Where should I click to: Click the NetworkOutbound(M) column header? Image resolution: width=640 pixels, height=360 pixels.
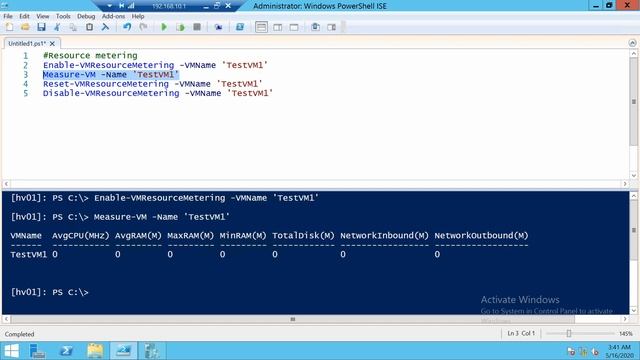[481, 236]
